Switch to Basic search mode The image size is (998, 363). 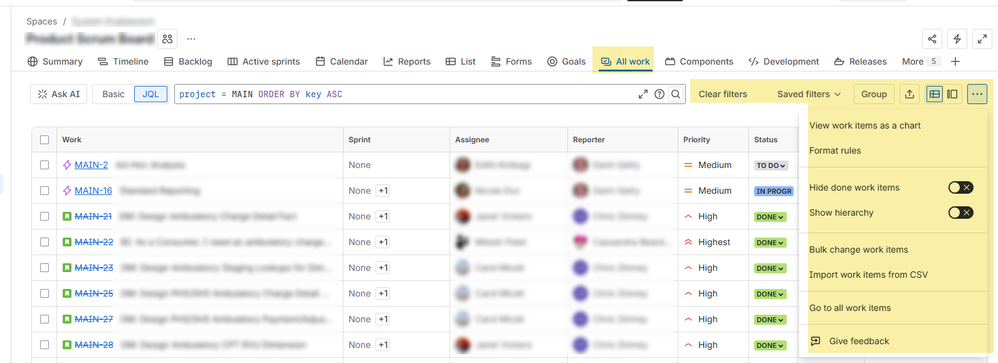coord(113,94)
